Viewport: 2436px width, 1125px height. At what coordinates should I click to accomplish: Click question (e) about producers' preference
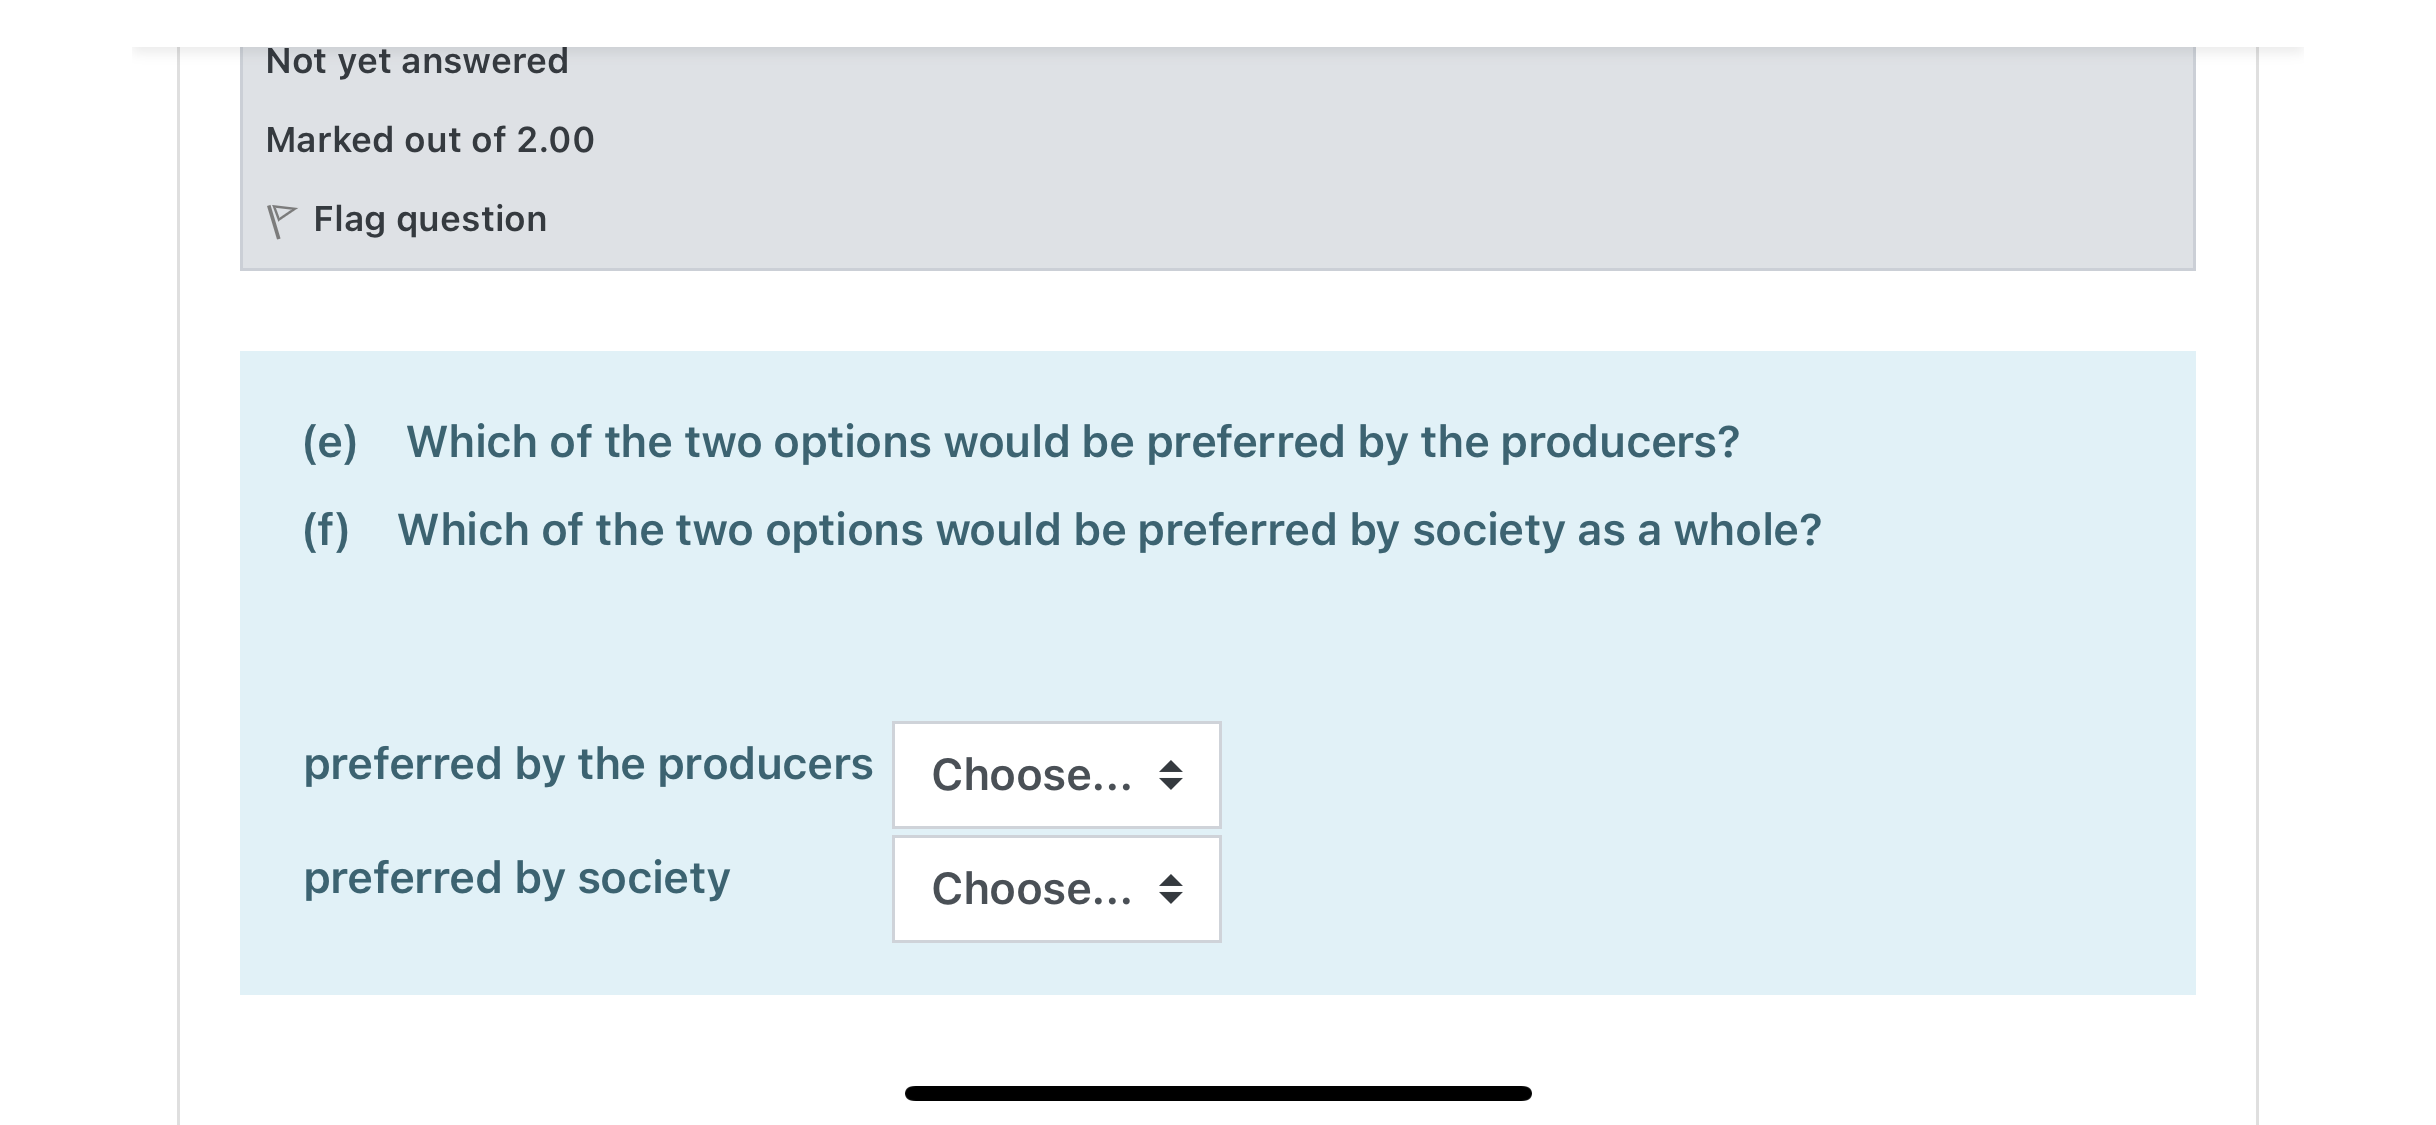pos(1072,442)
